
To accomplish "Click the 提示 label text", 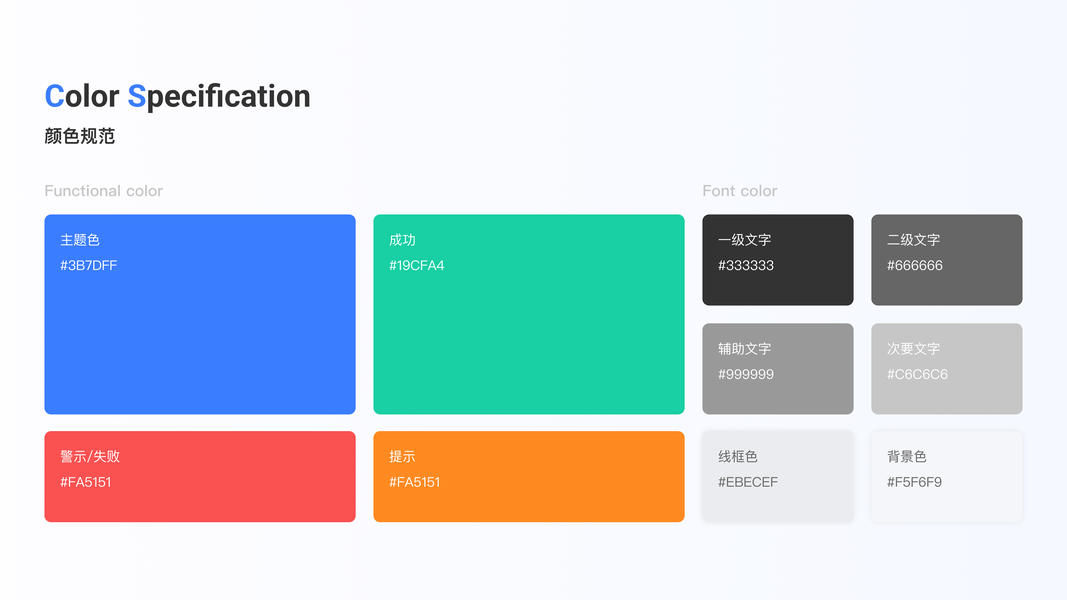I will (402, 456).
